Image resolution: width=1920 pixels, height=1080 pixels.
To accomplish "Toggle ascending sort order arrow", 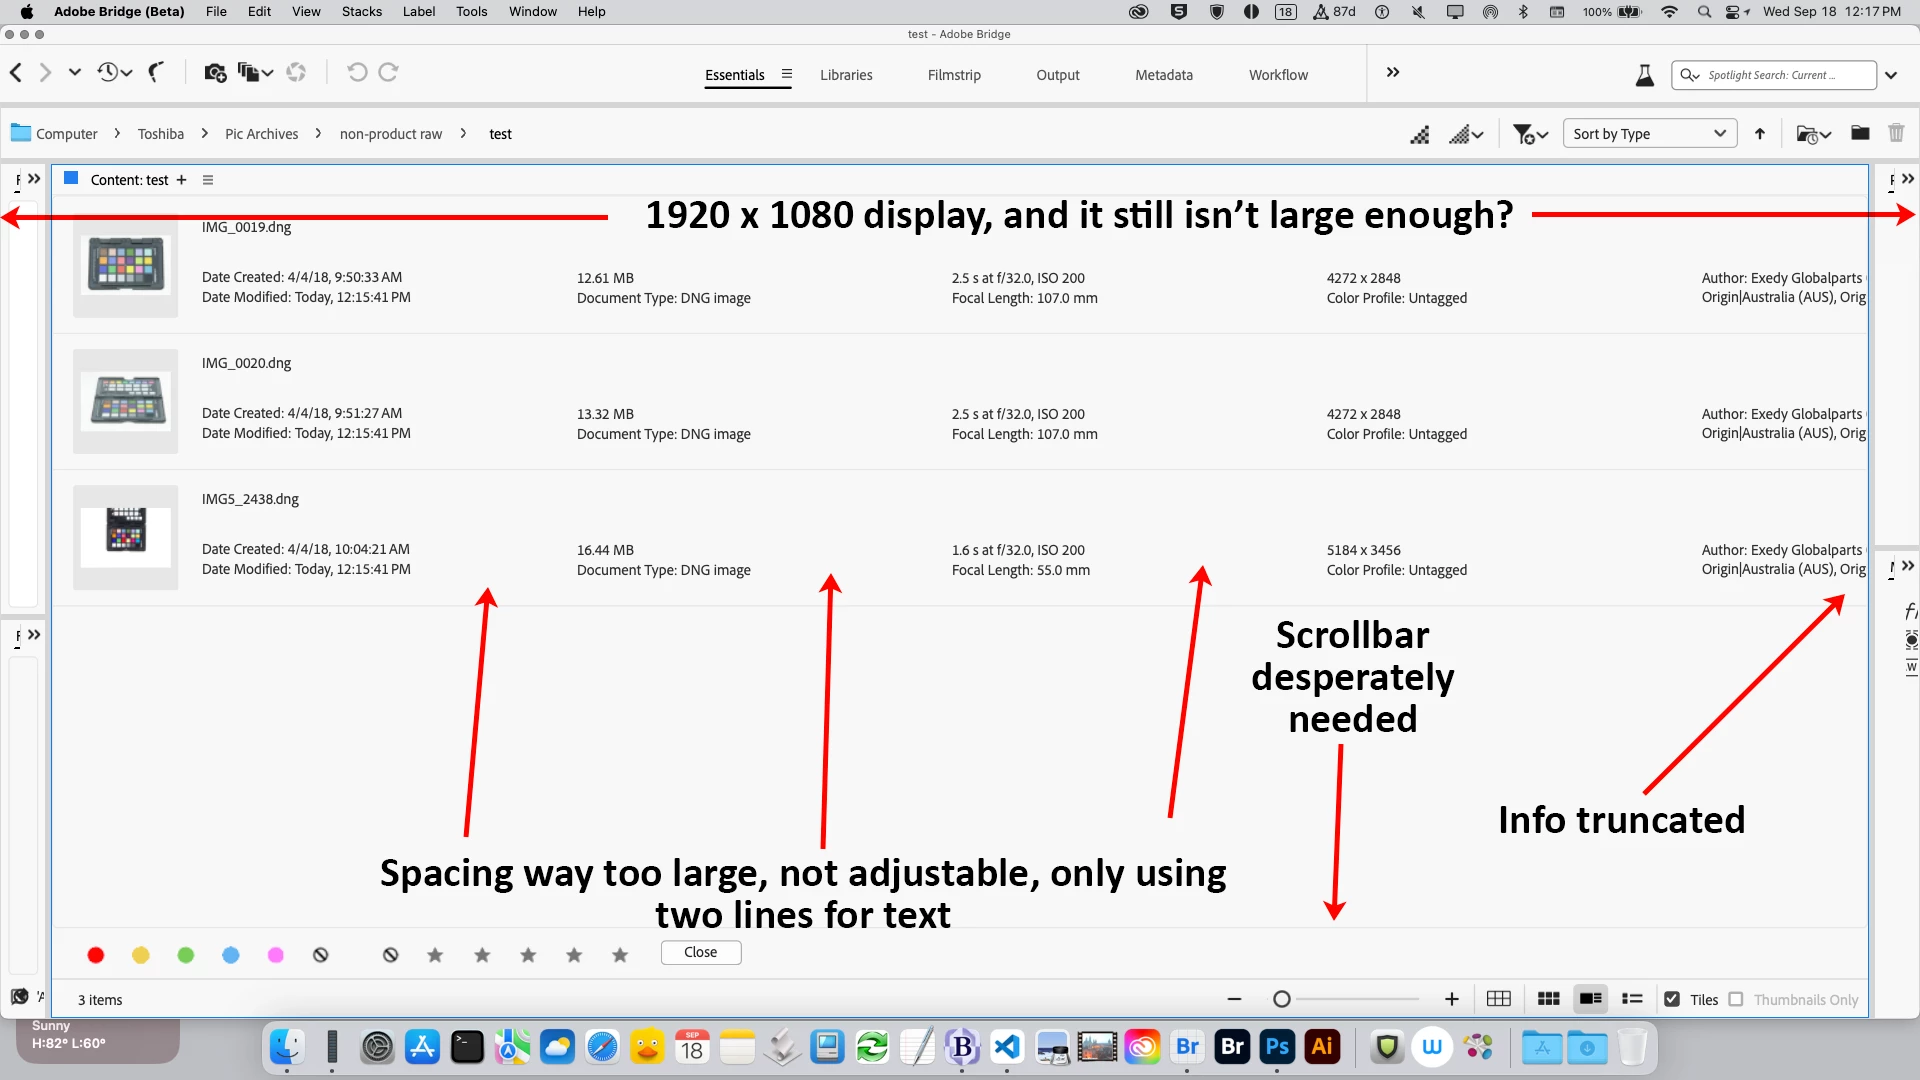I will 1760,133.
